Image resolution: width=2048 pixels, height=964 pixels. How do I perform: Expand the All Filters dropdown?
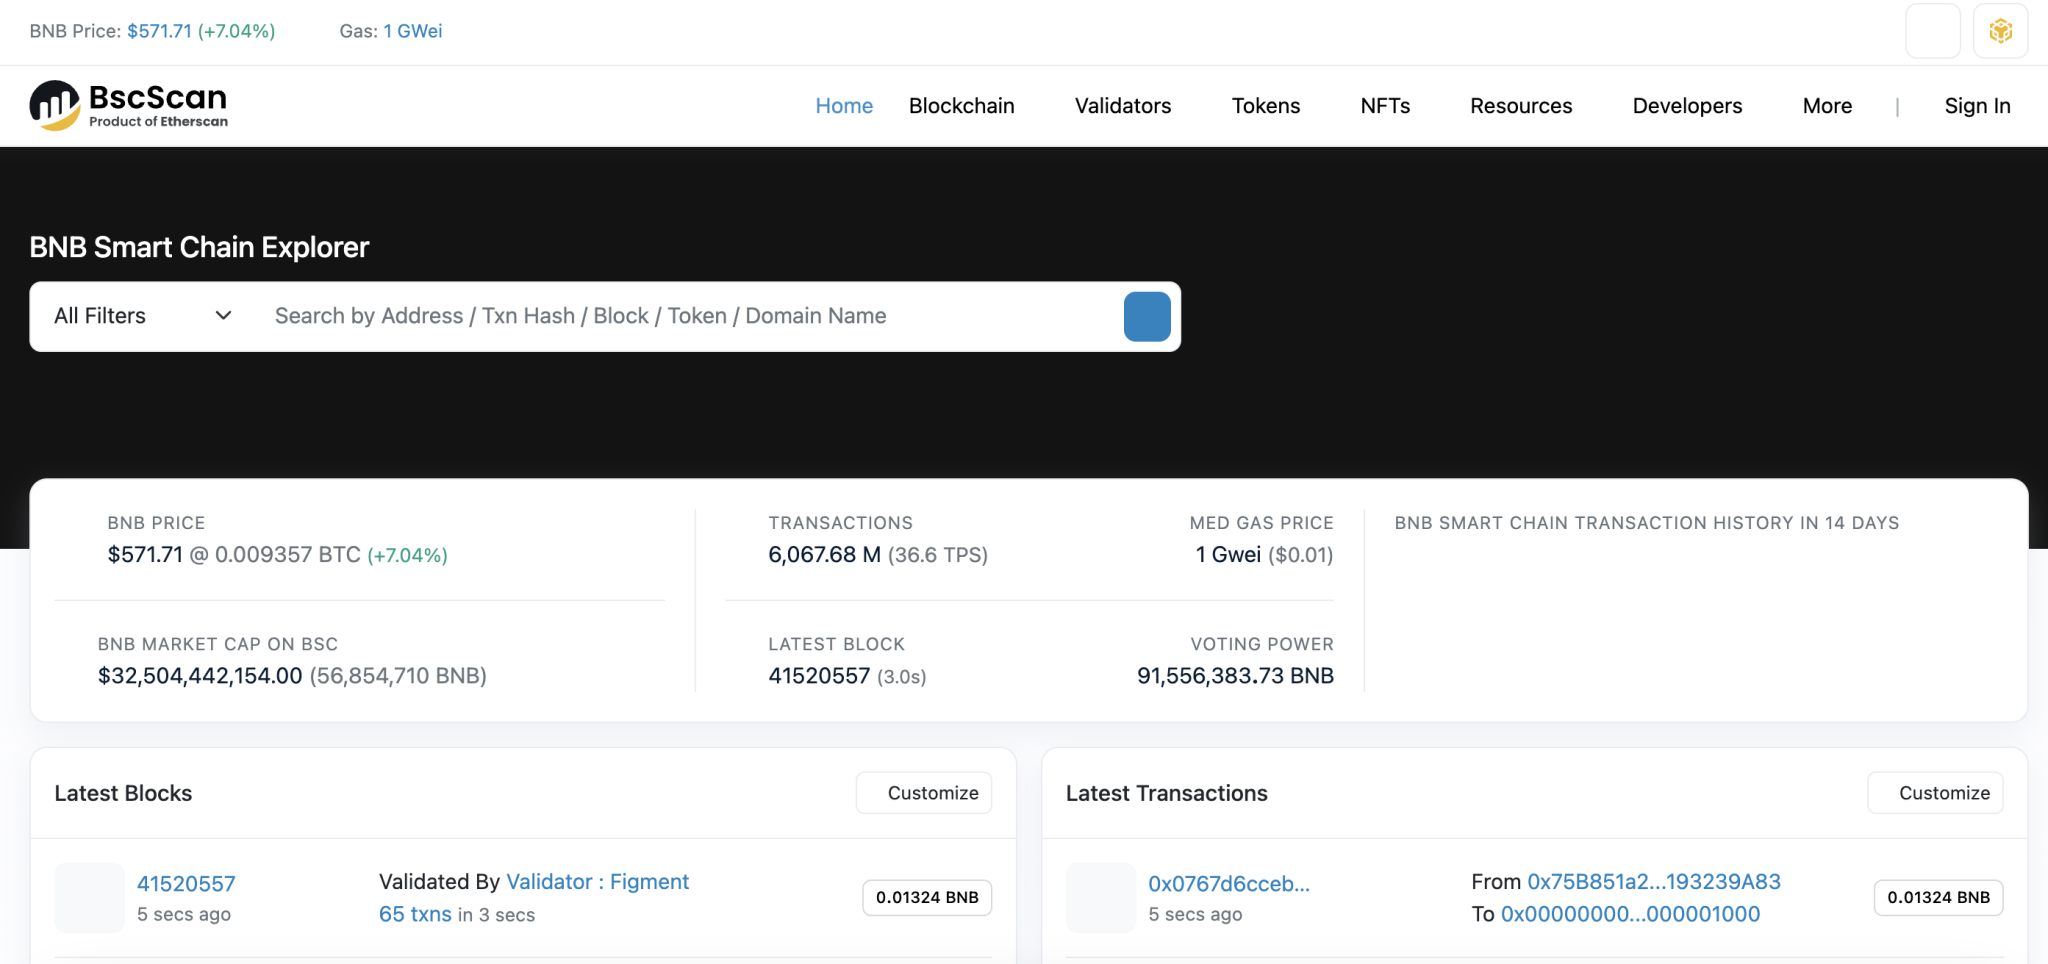(x=142, y=316)
